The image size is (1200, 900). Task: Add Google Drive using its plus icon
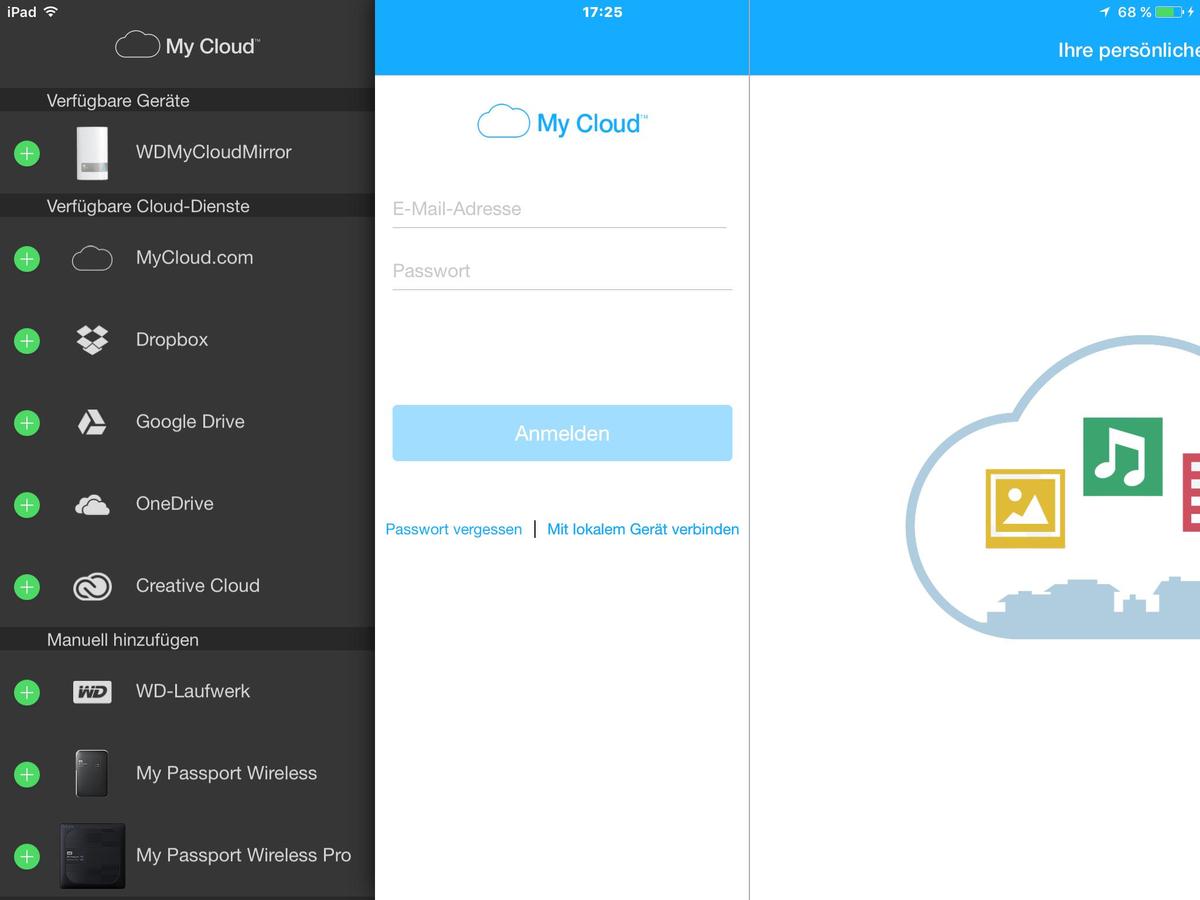click(27, 423)
